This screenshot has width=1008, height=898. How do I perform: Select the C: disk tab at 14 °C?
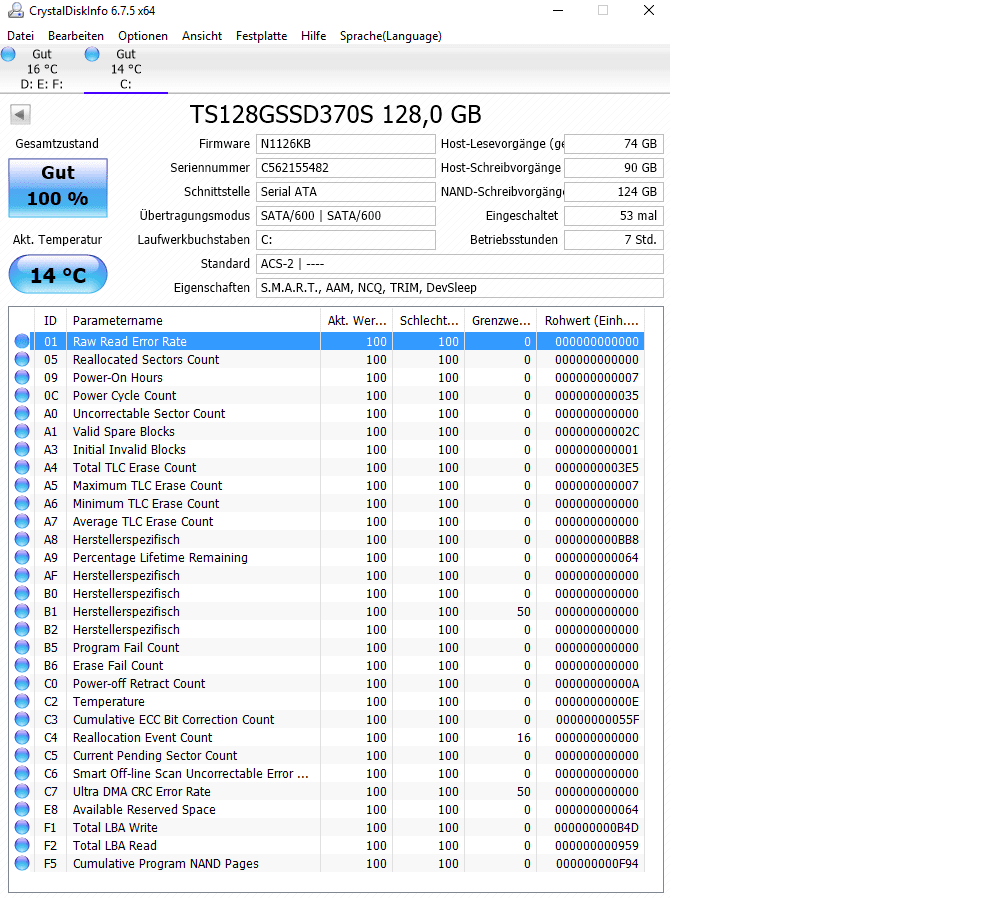coord(126,69)
